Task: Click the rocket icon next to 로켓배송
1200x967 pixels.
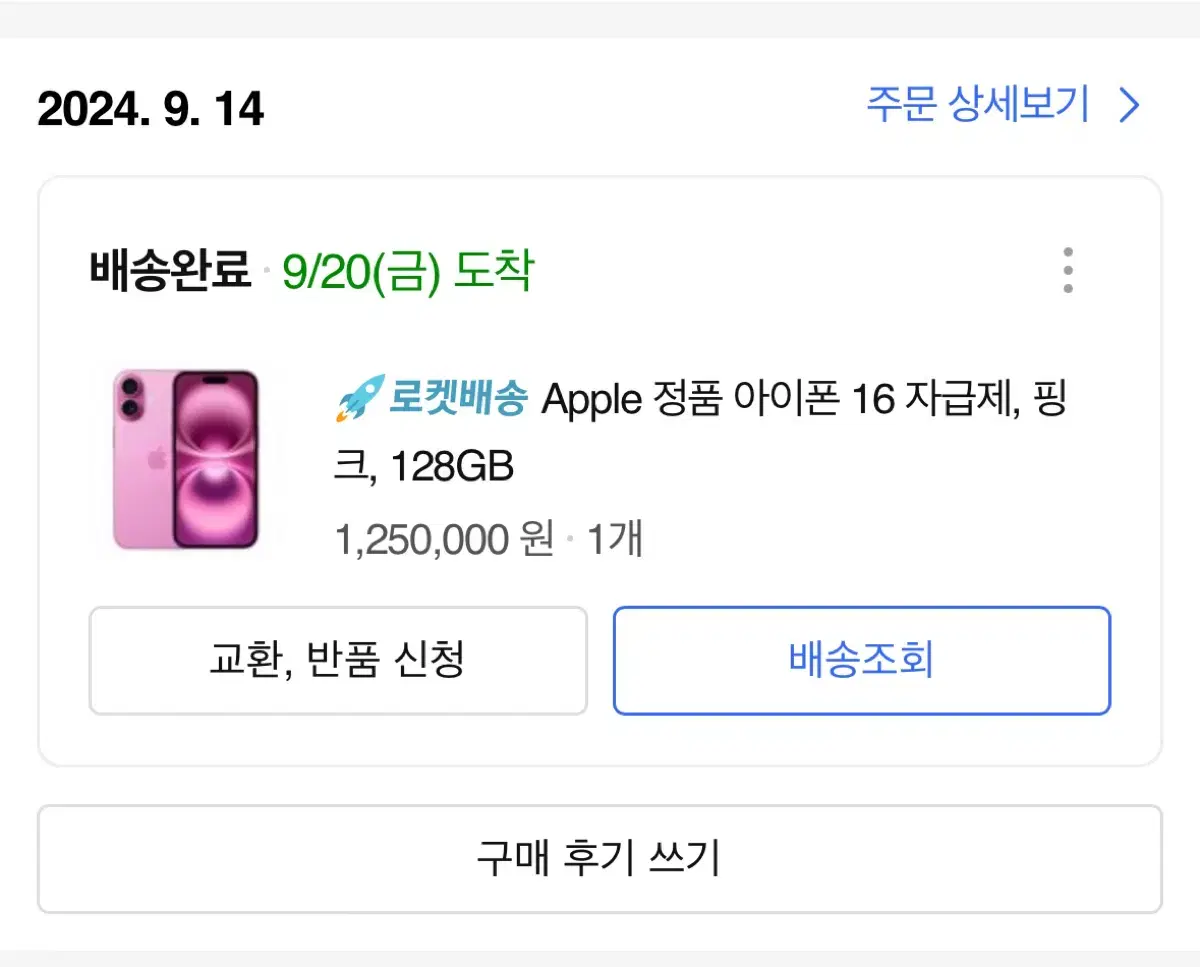Action: 359,399
